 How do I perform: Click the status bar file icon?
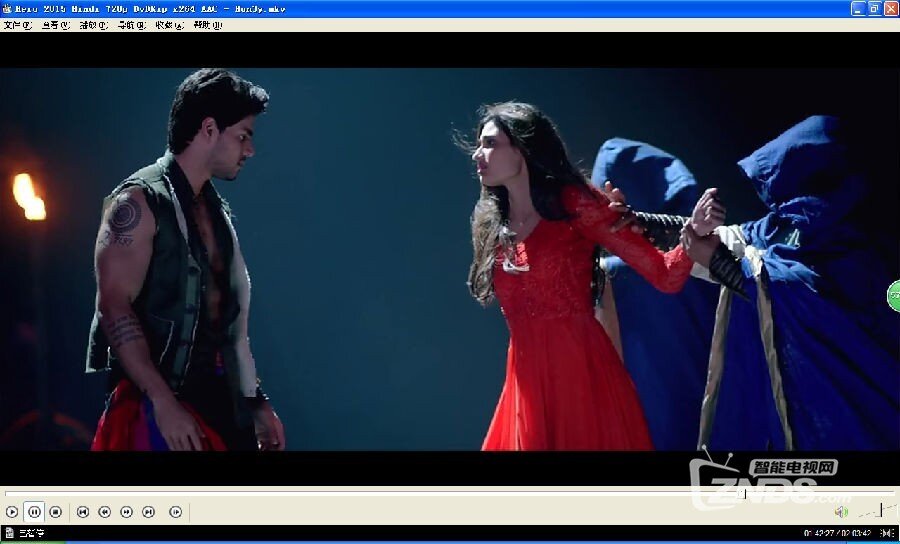click(x=9, y=533)
